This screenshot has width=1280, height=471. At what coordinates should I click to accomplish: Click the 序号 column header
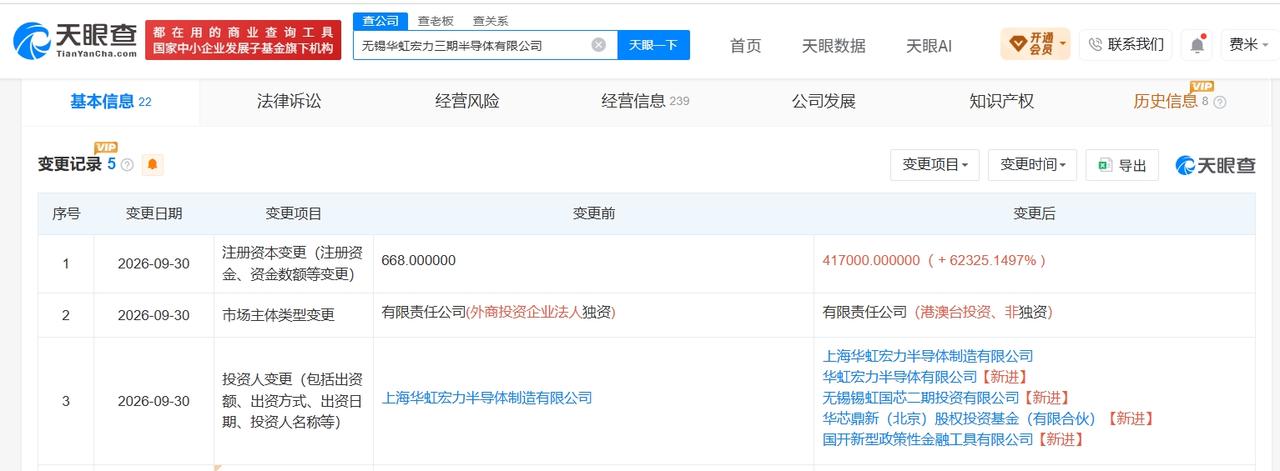[66, 213]
